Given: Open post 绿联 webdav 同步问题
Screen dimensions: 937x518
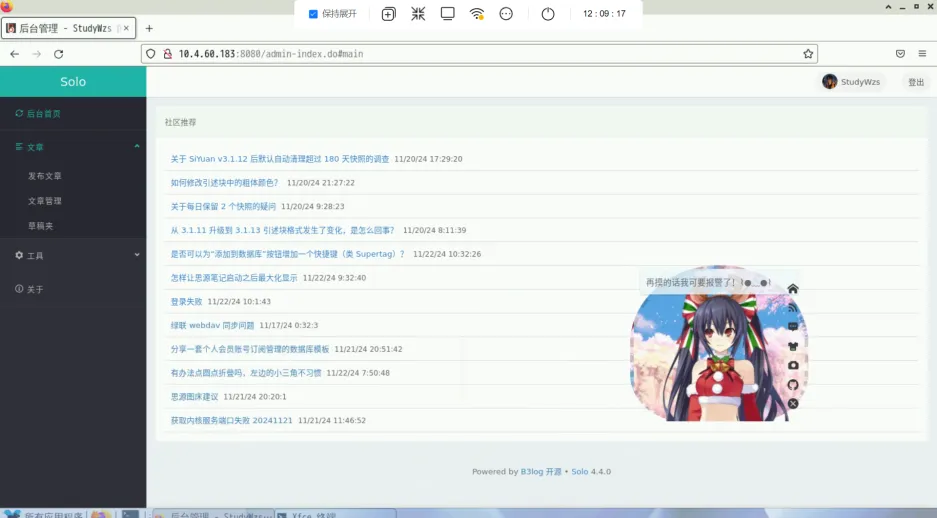Looking at the screenshot, I should pos(212,326).
